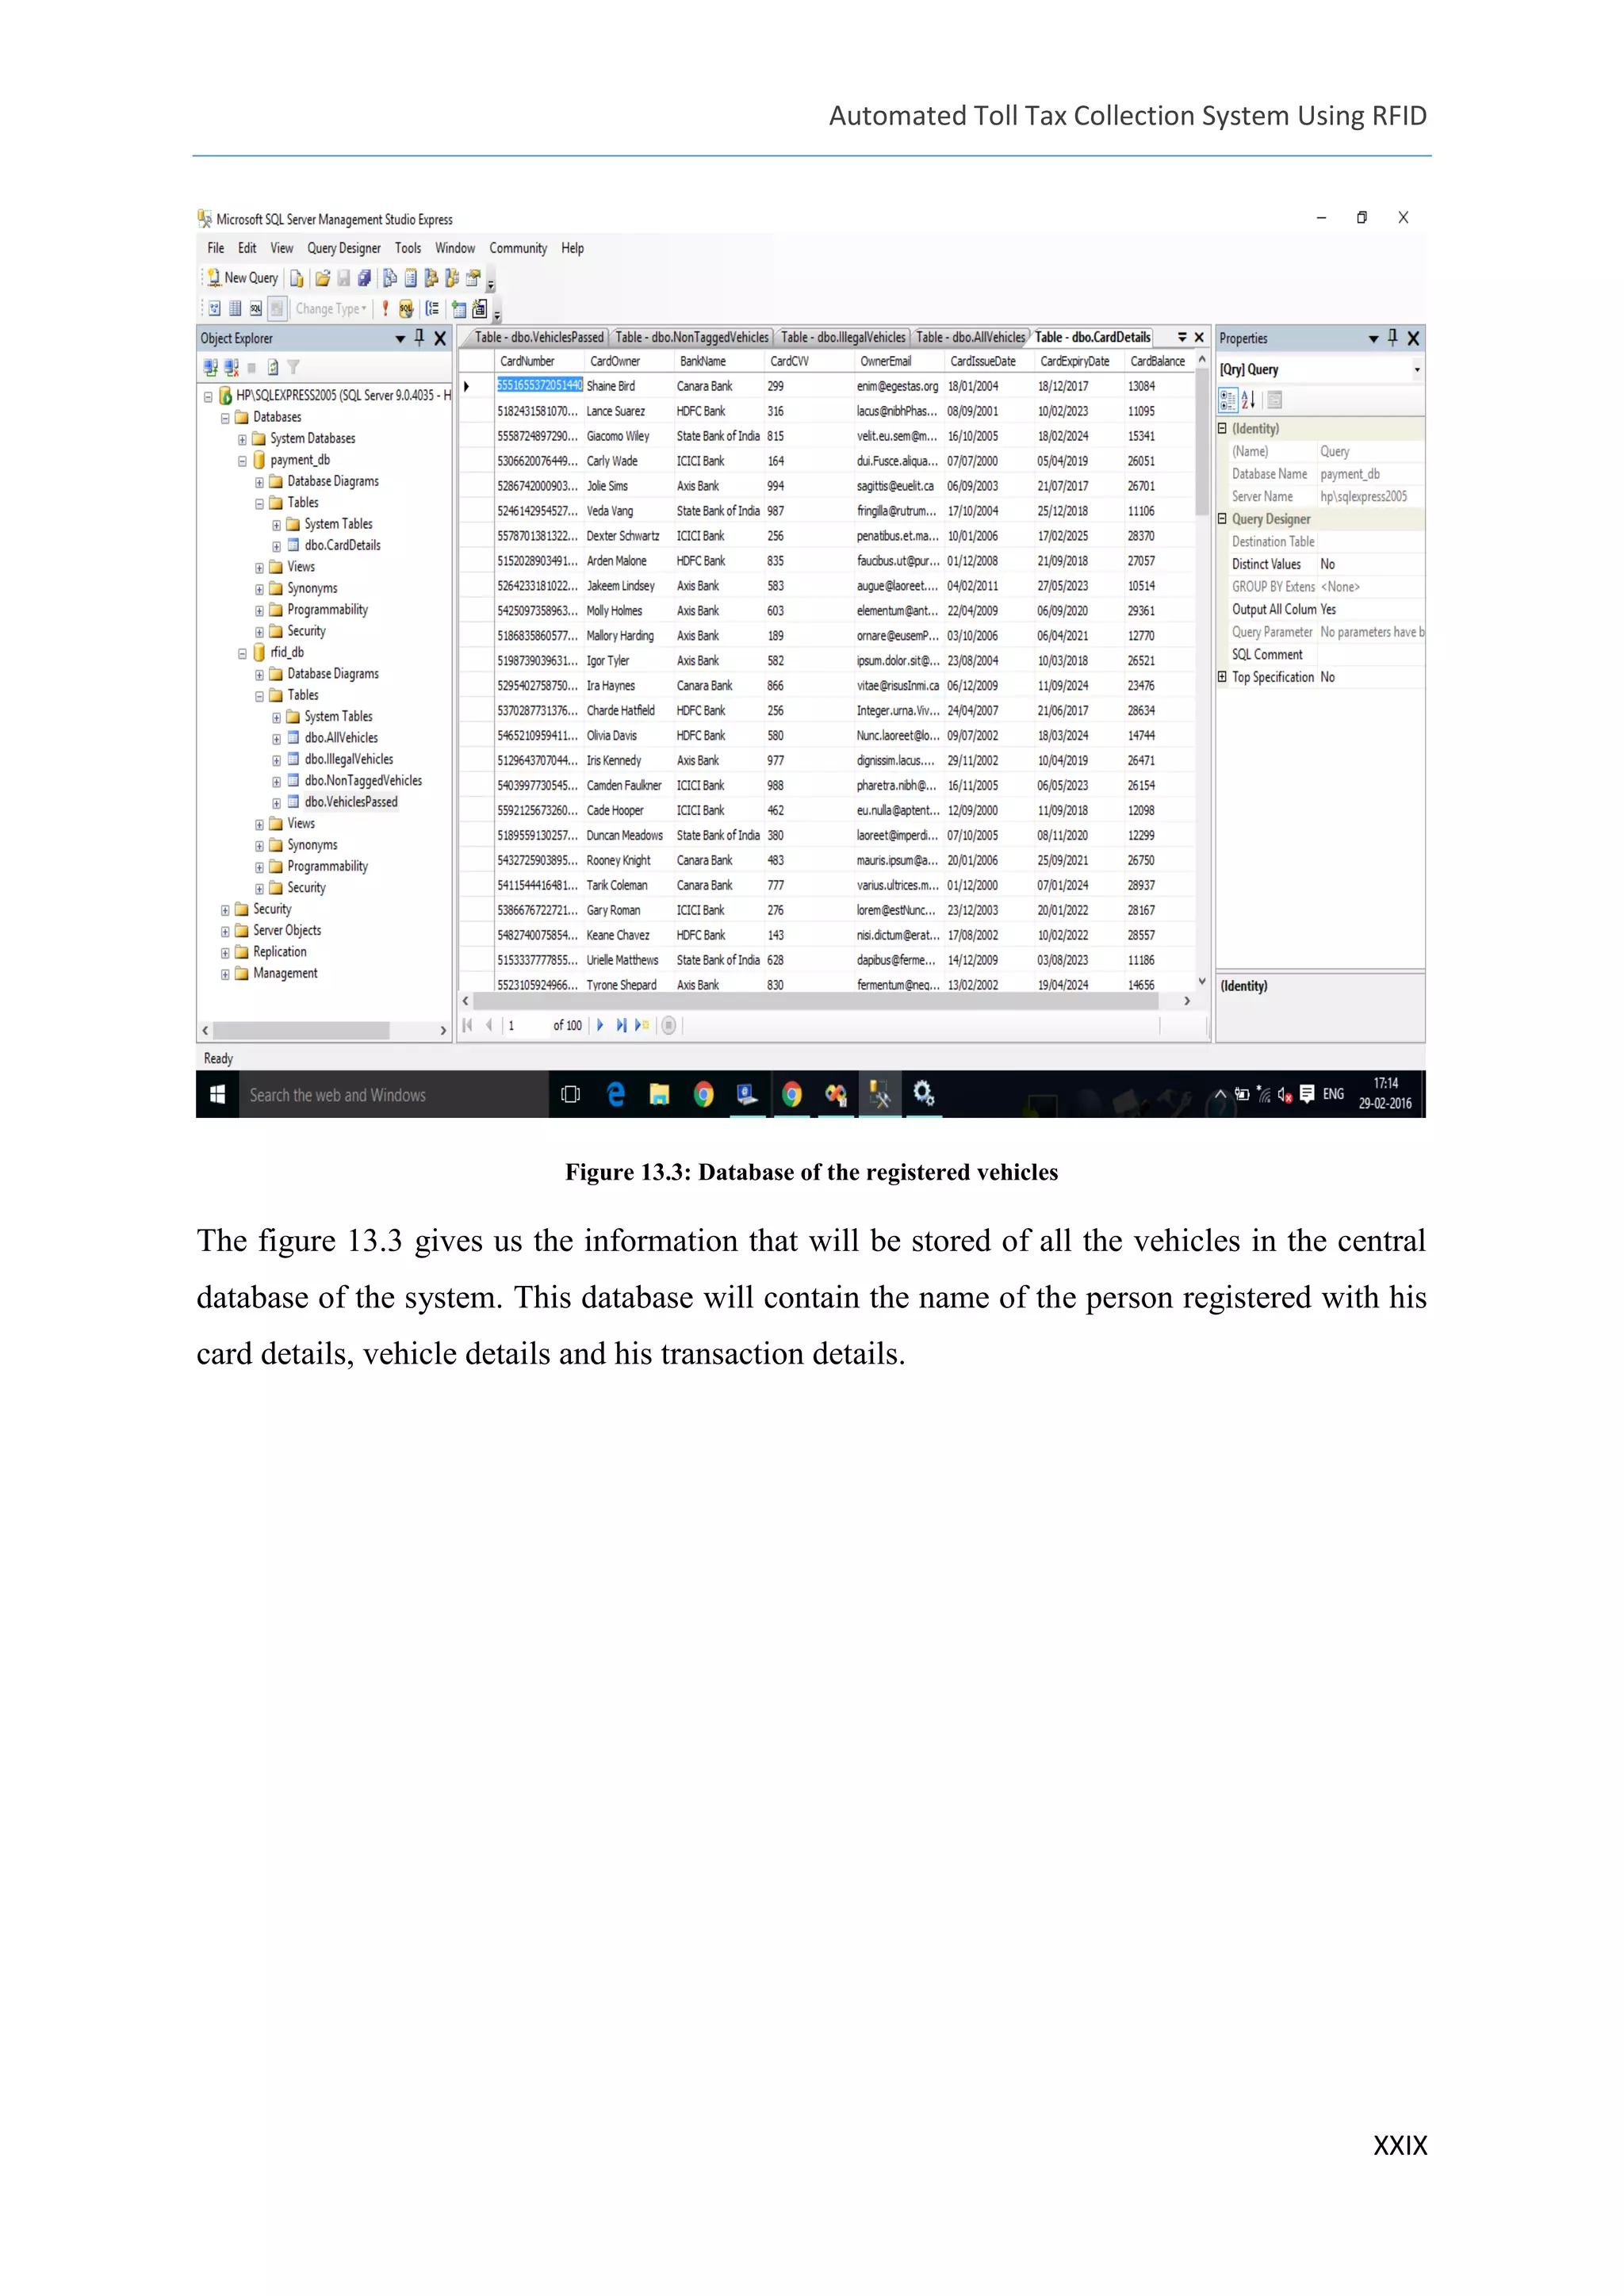
Task: Toggle the Show Diagram Pane icon
Action: (214, 309)
